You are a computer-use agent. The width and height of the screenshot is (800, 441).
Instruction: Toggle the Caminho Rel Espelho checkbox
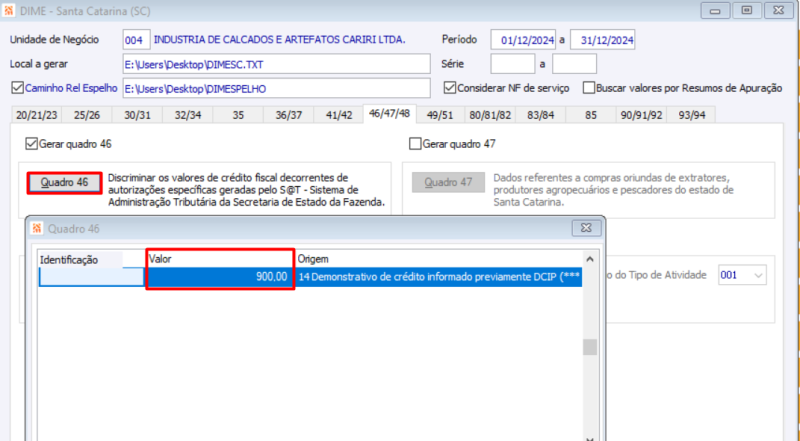pos(17,88)
